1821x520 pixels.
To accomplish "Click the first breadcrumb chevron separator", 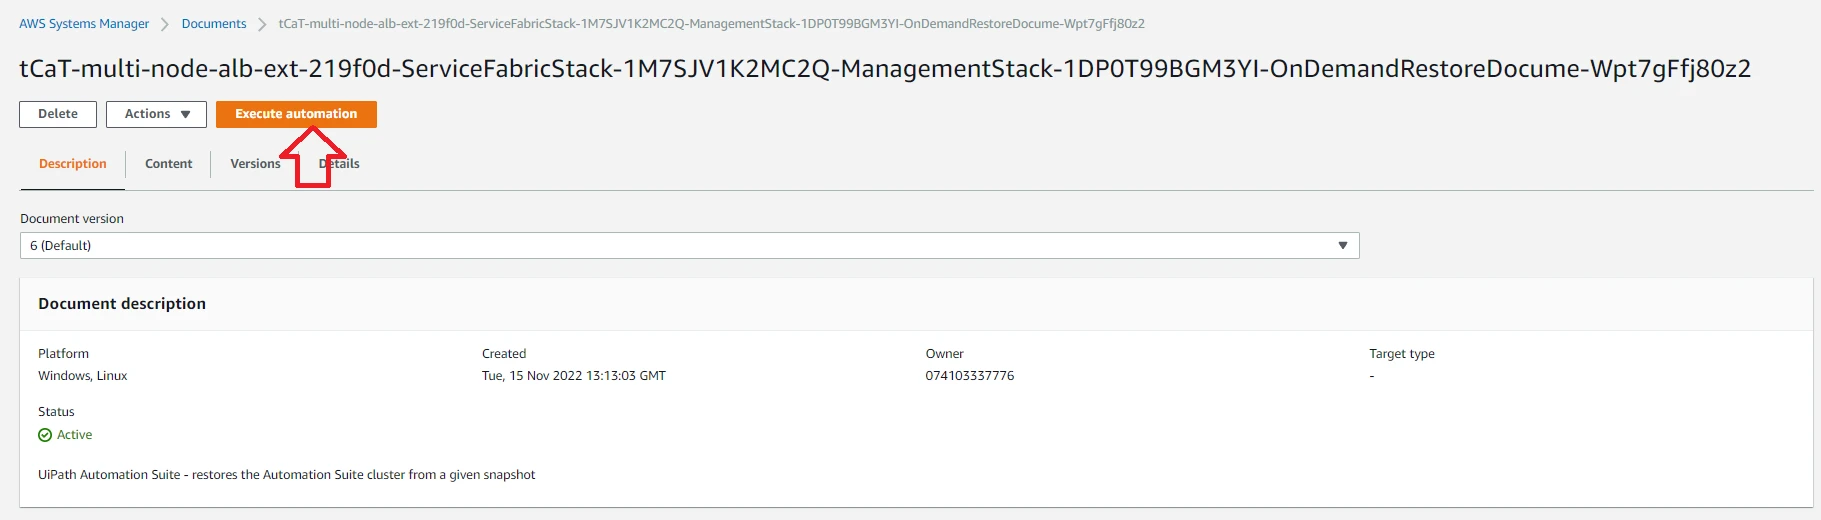I will coord(165,24).
